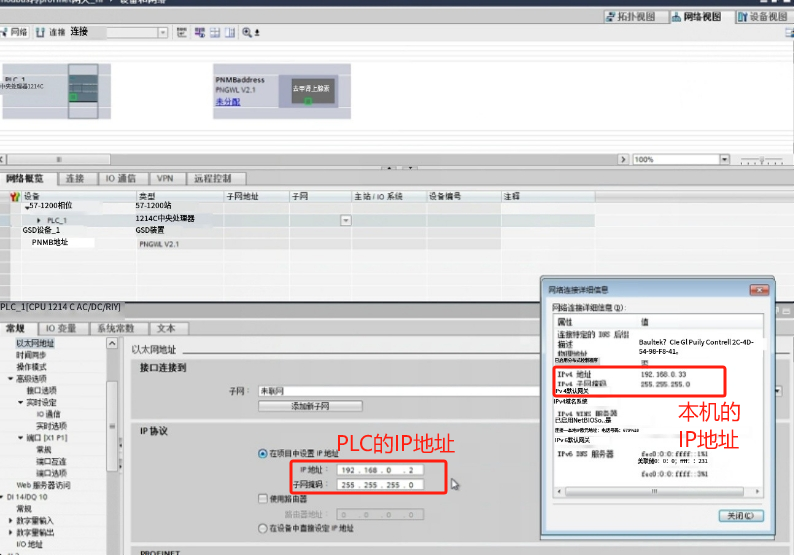Viewport: 794px width, 555px height.
Task: Open the dropdown in PLC_1 row subnet column
Action: [346, 221]
